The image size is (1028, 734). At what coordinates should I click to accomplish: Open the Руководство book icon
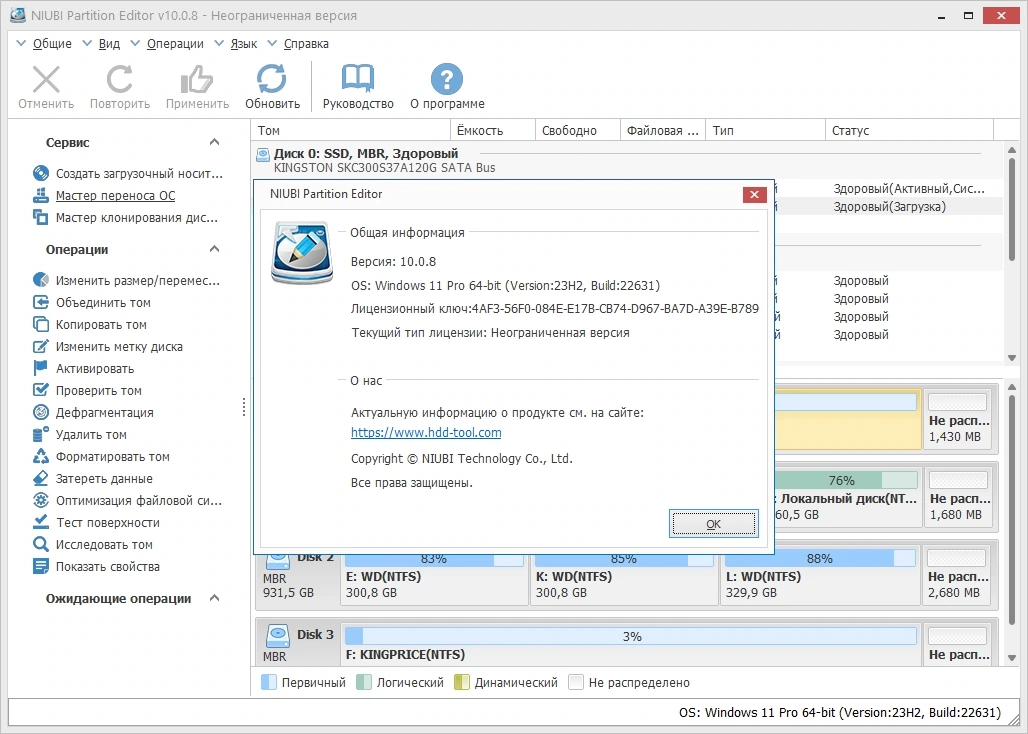[x=358, y=79]
